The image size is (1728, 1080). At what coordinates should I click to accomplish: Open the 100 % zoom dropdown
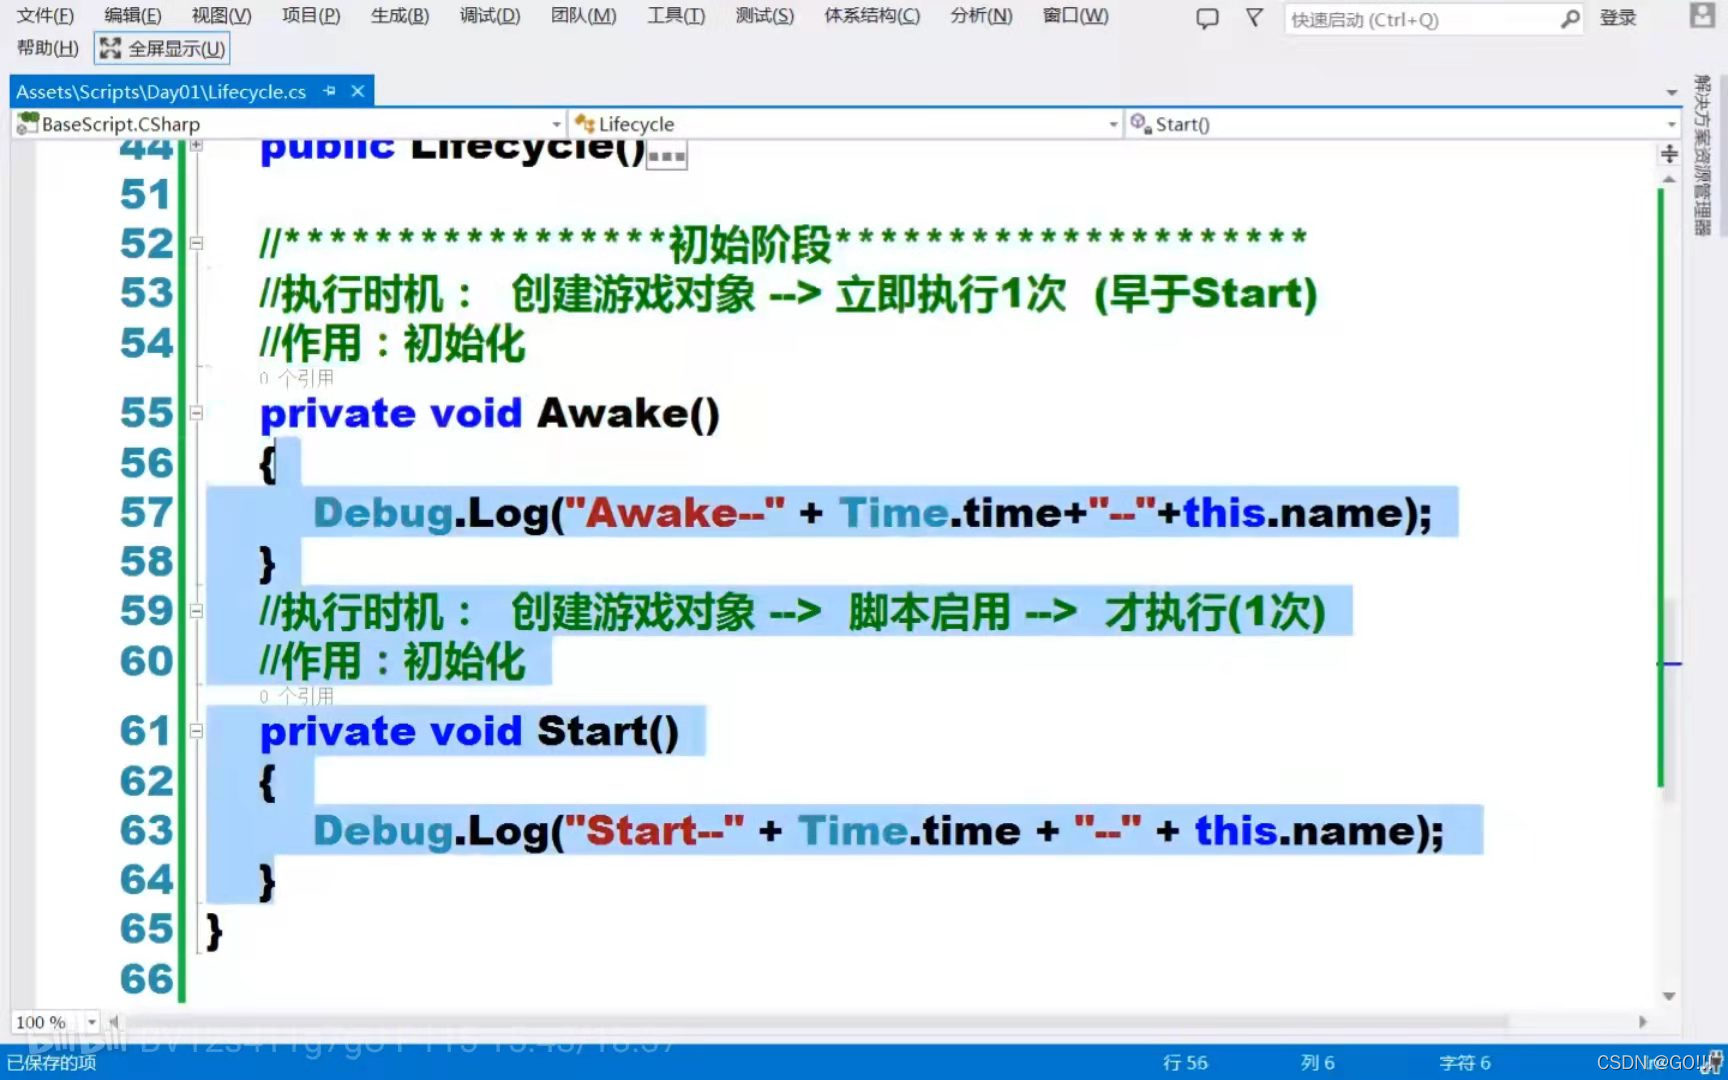tap(92, 1022)
